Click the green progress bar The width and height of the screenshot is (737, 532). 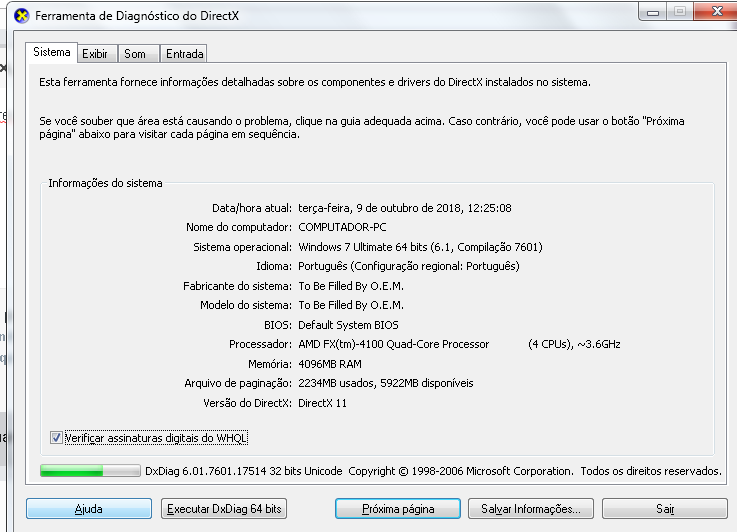coord(90,470)
